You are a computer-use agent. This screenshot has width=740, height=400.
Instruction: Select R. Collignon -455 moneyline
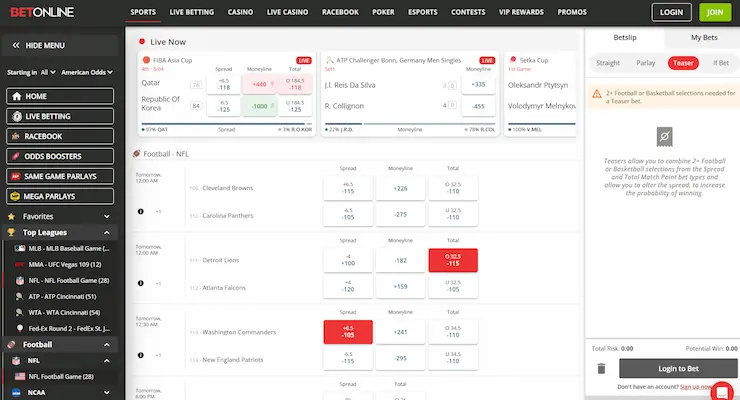click(478, 106)
